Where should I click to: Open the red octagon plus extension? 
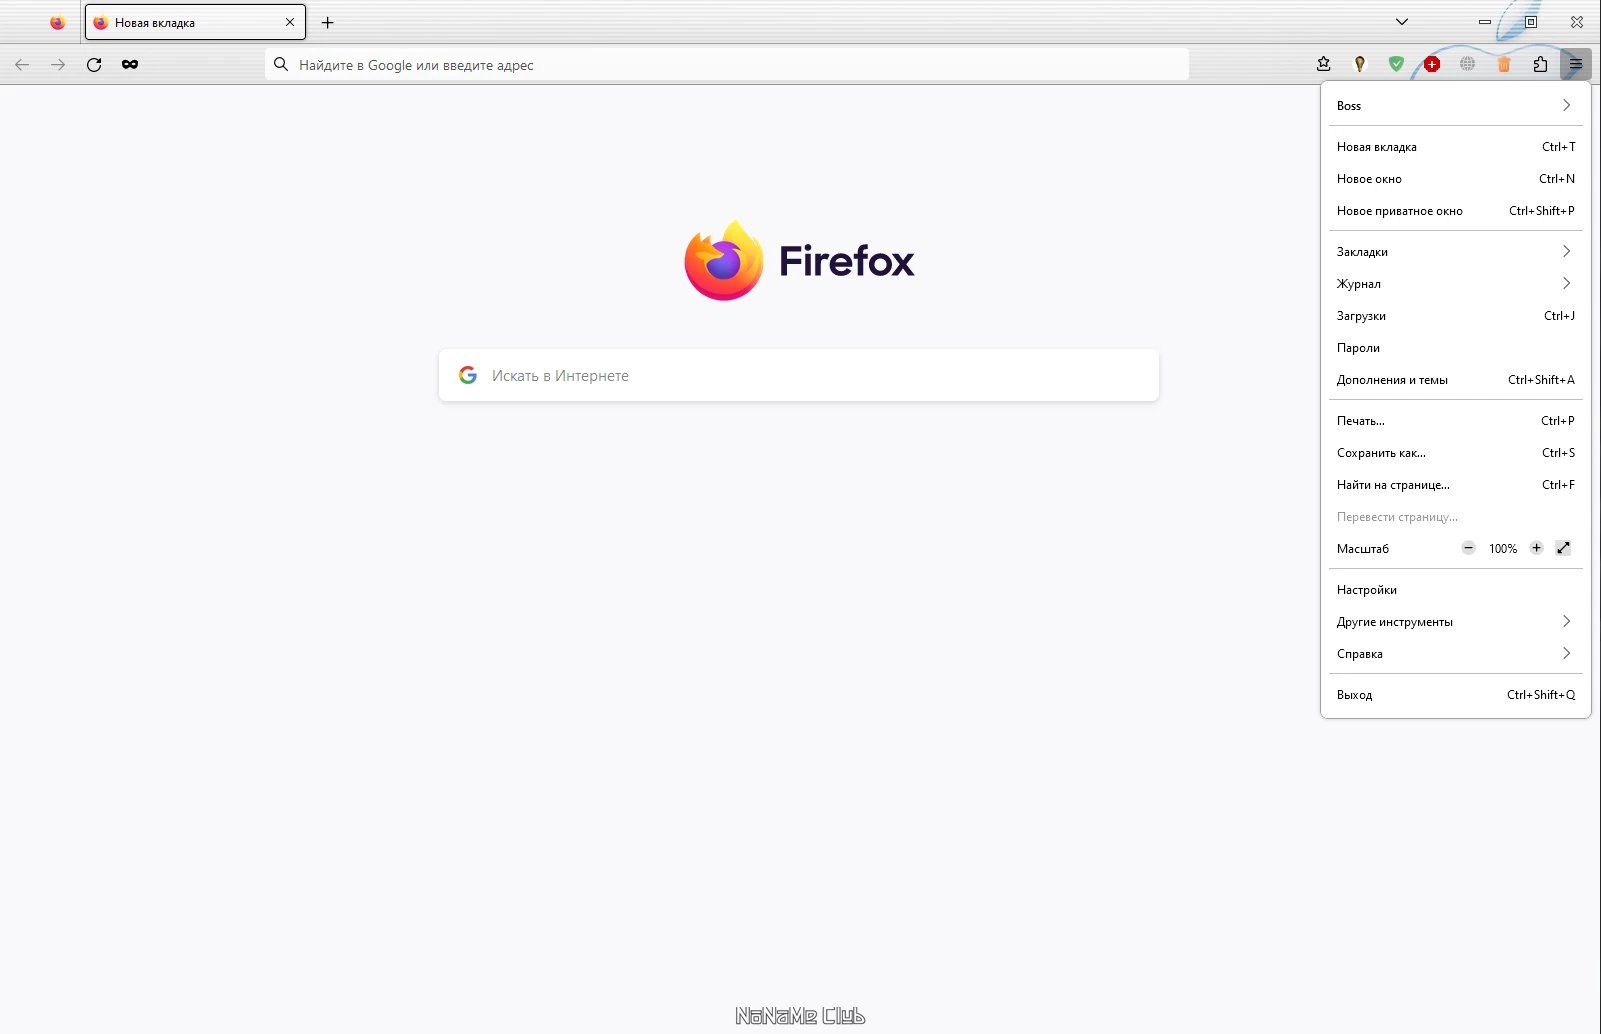click(1432, 64)
